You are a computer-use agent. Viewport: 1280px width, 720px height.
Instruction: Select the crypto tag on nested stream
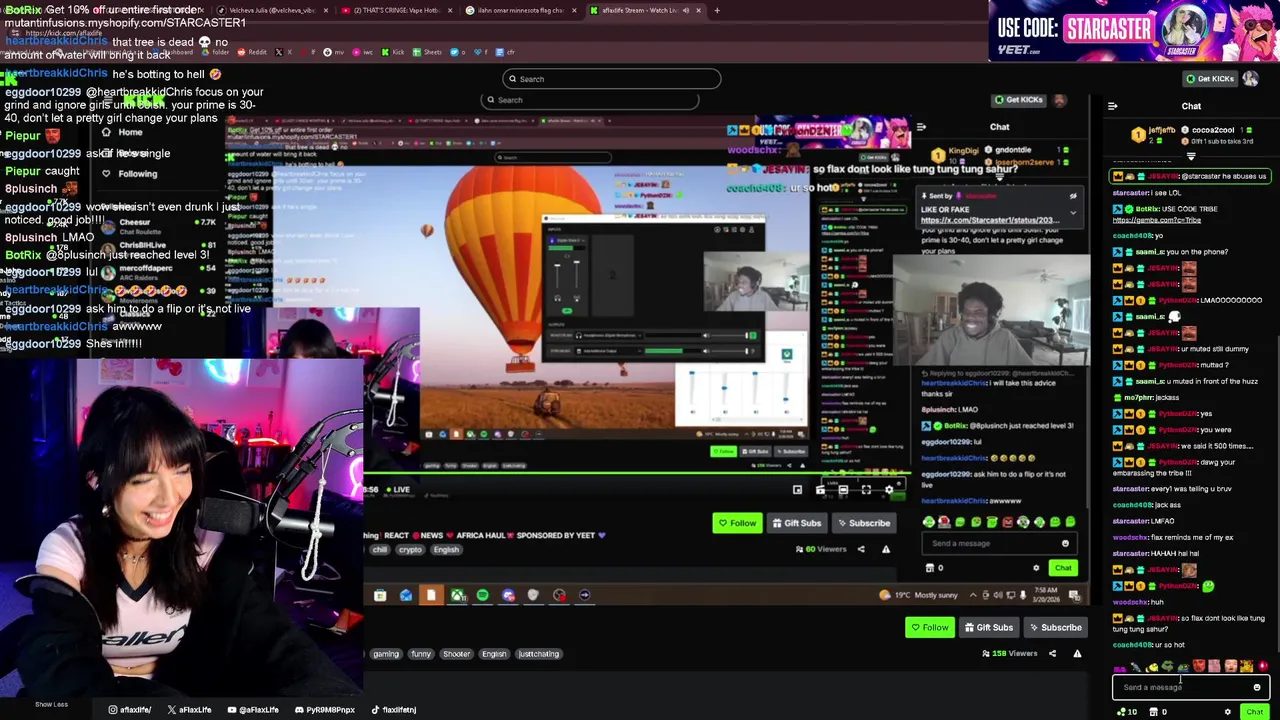click(x=410, y=550)
